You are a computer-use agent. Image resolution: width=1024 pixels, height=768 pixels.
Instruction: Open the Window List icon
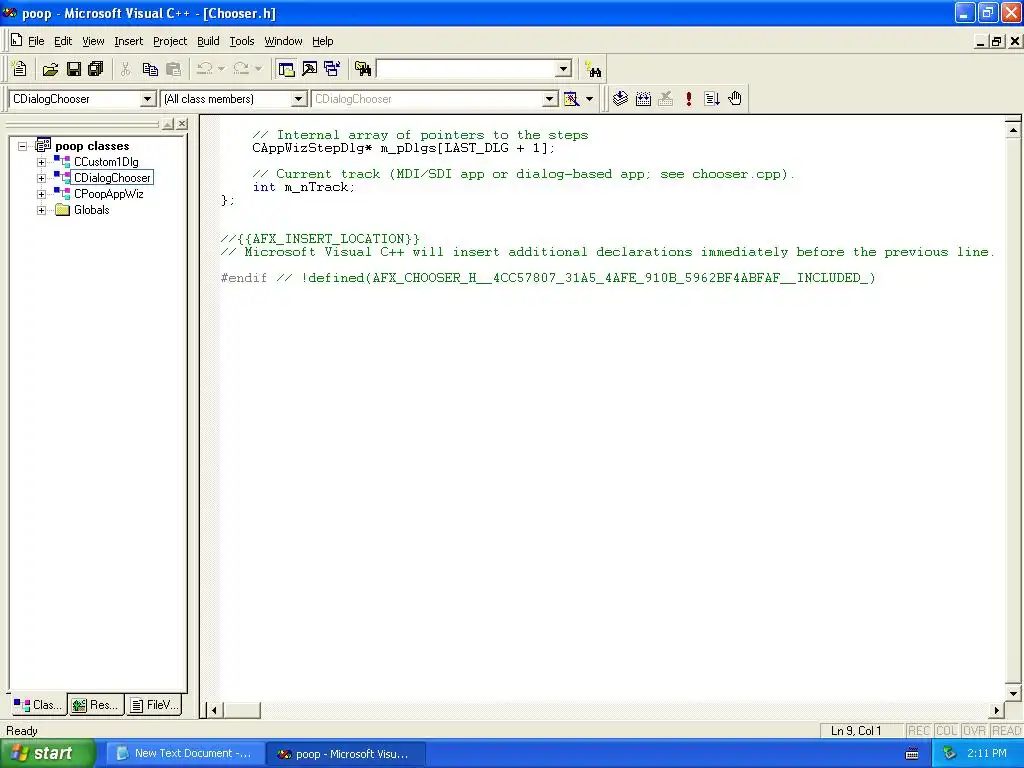(x=332, y=69)
